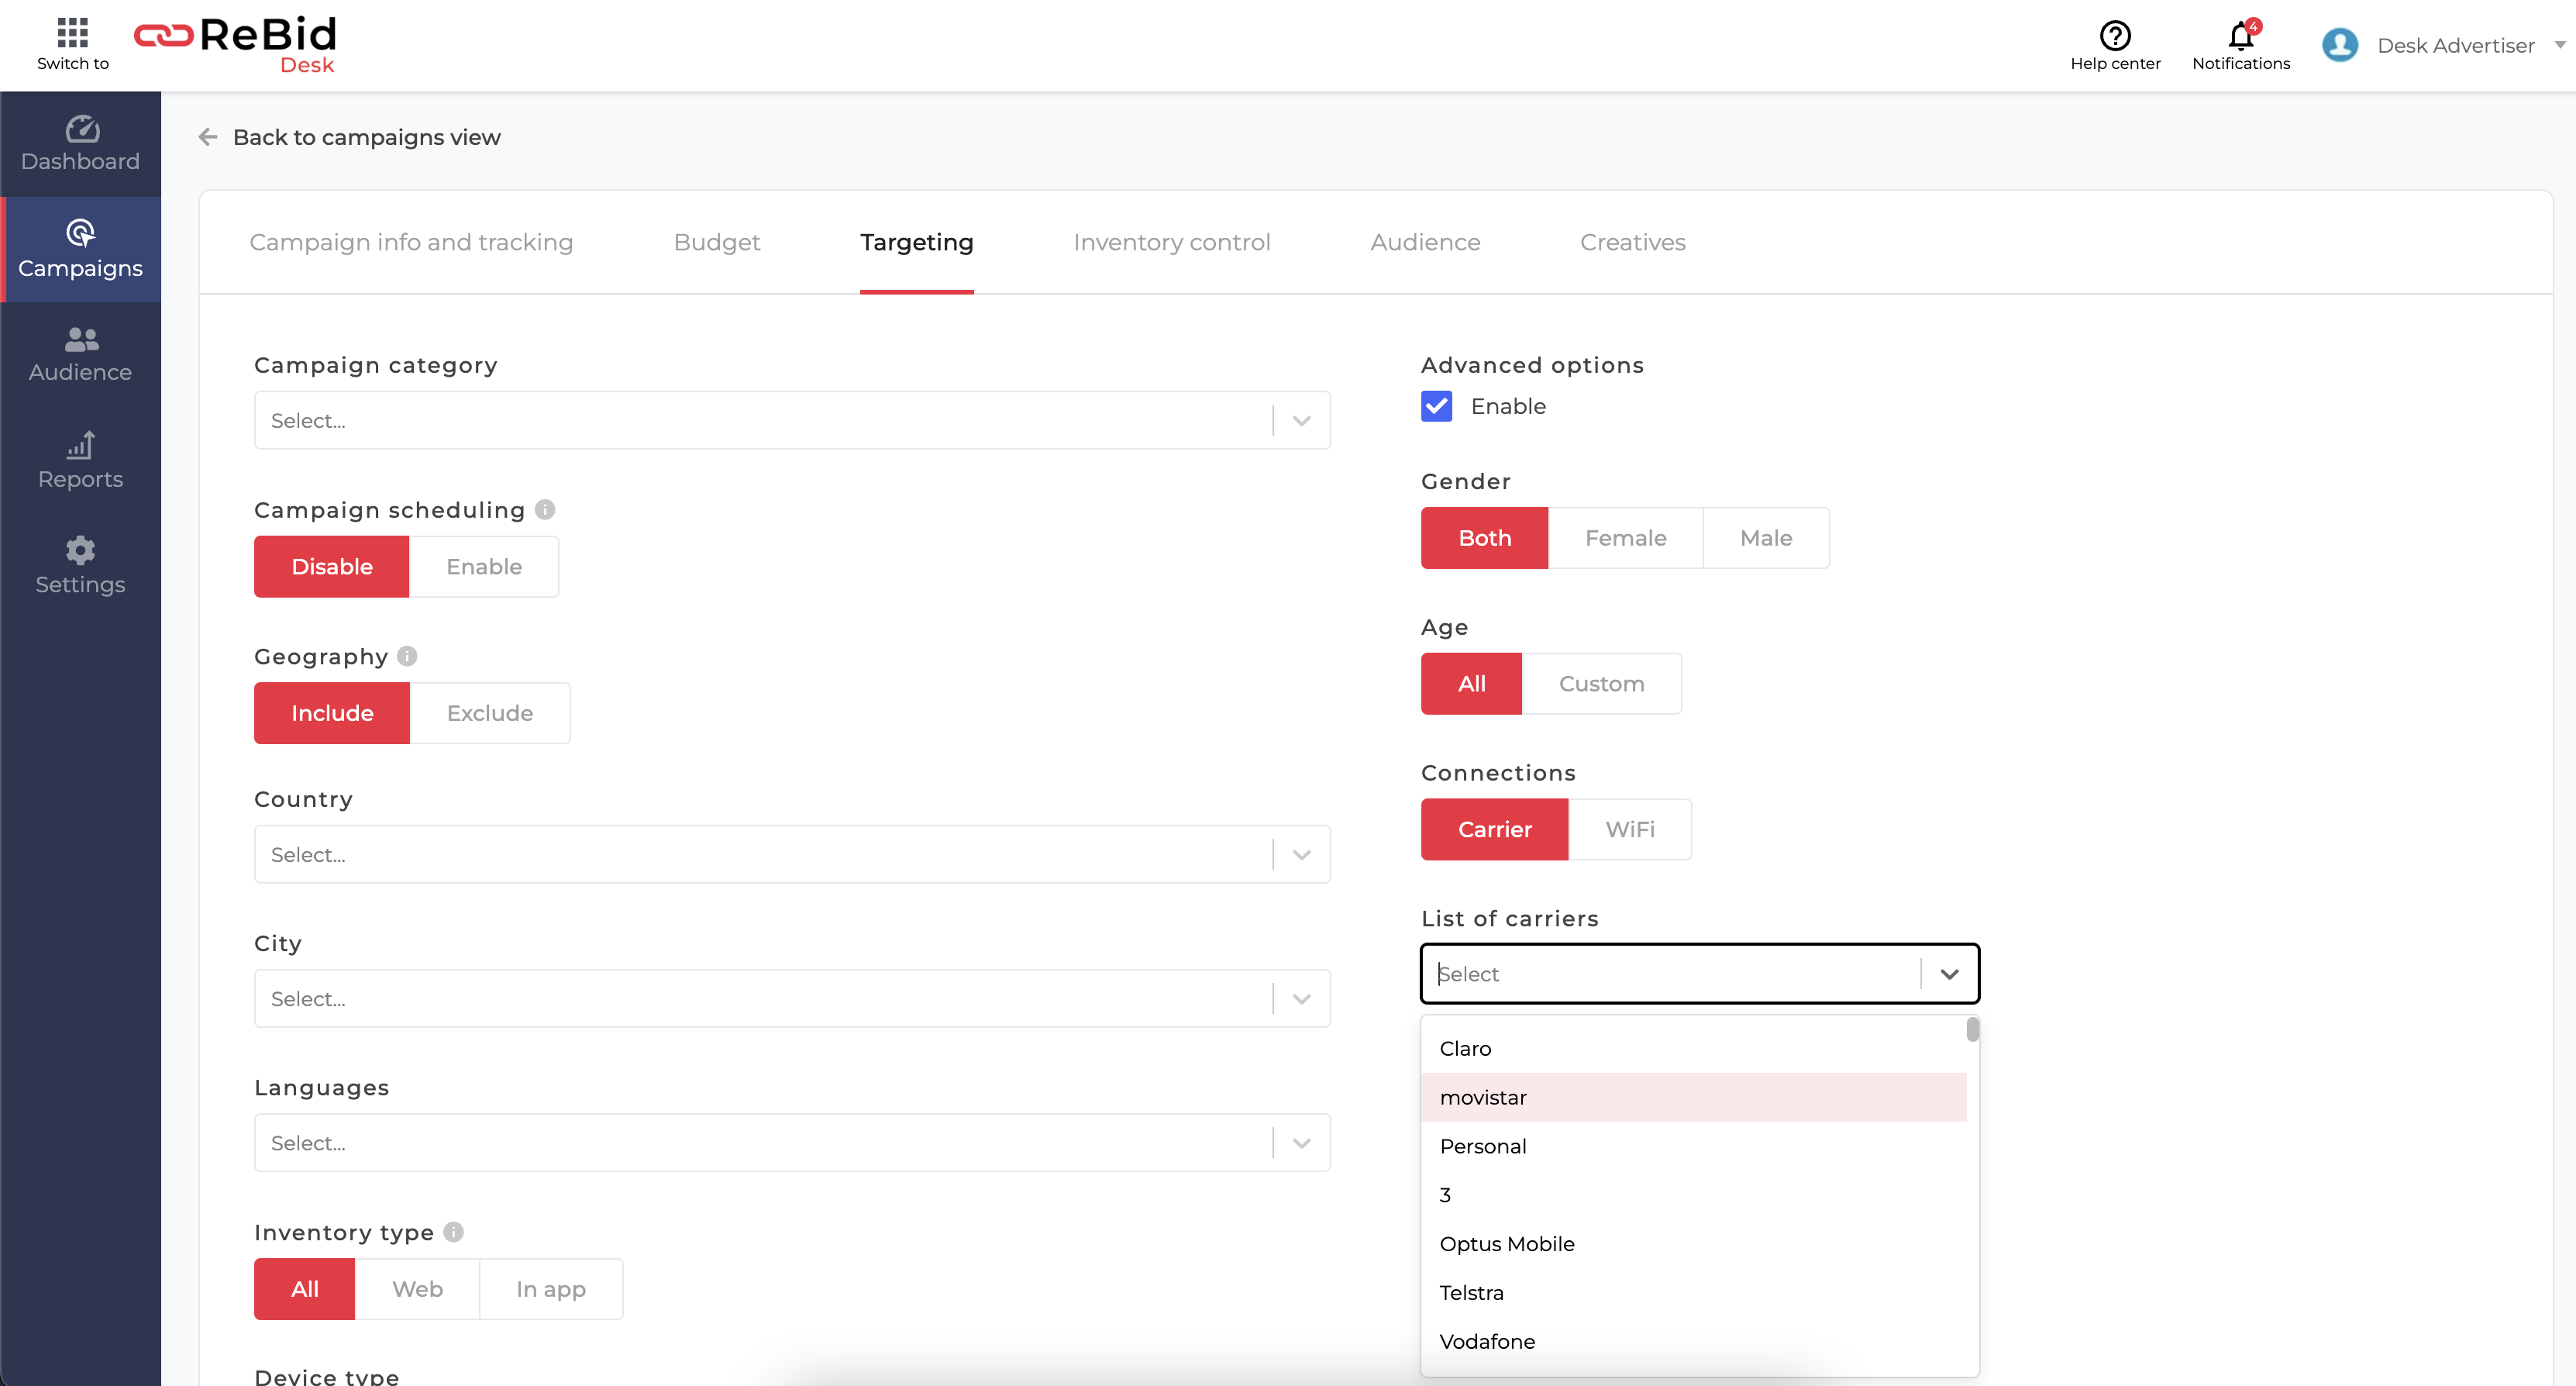Viewport: 2576px width, 1386px height.
Task: Click the Campaign scheduling info icon
Action: [545, 510]
